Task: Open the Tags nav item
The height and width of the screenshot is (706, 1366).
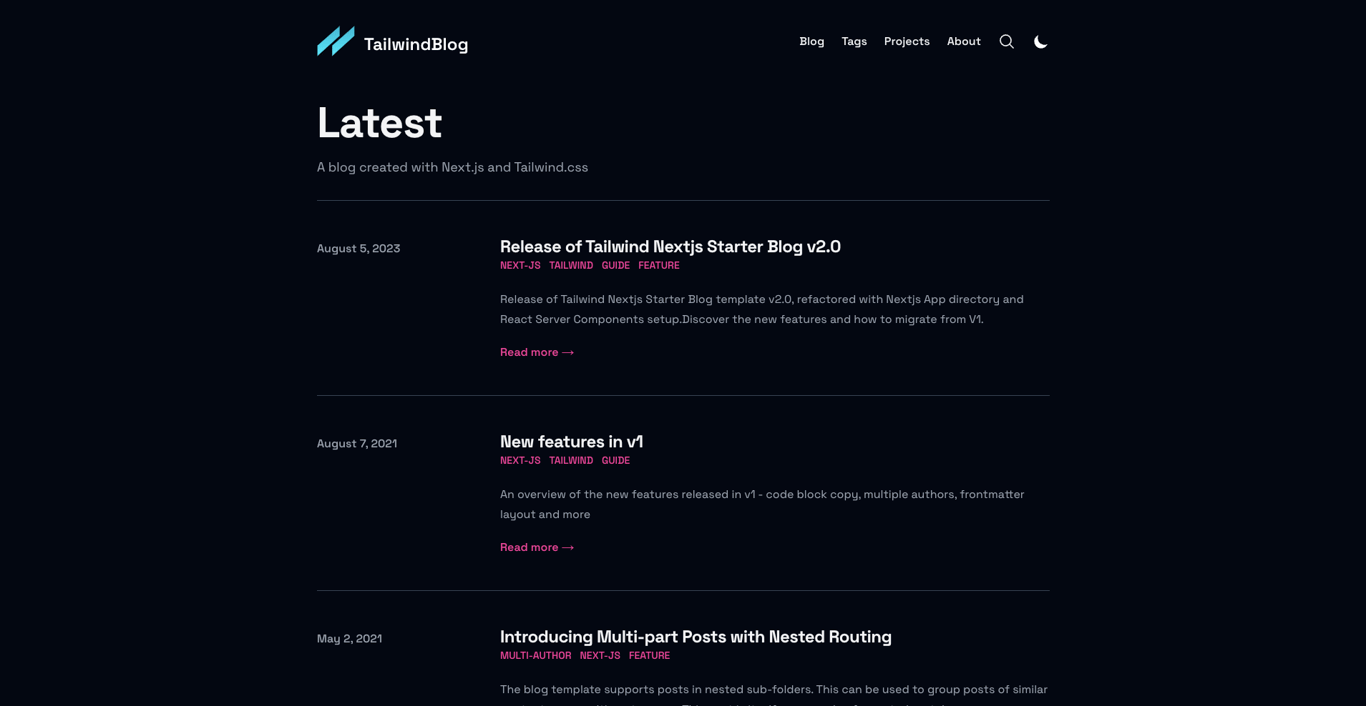Action: (854, 41)
